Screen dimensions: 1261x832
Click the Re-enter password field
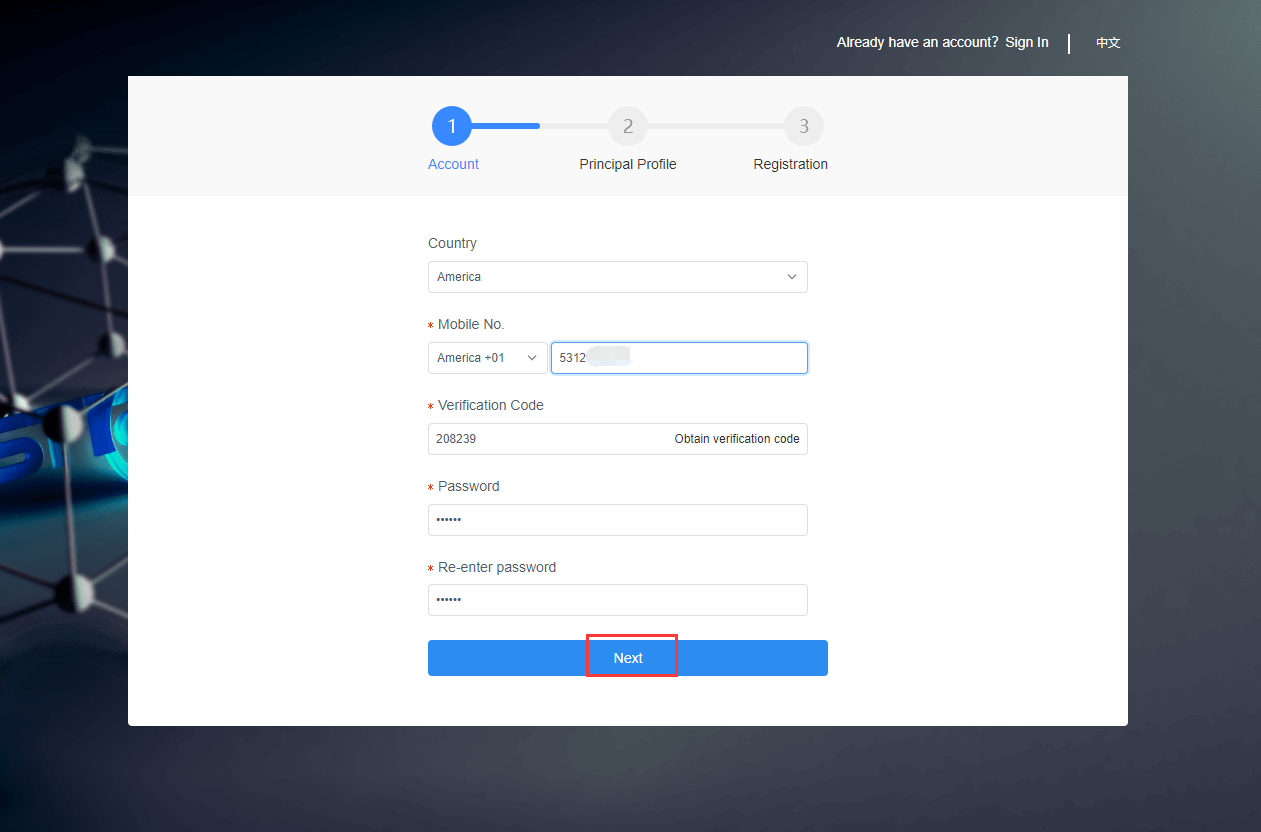coord(617,600)
